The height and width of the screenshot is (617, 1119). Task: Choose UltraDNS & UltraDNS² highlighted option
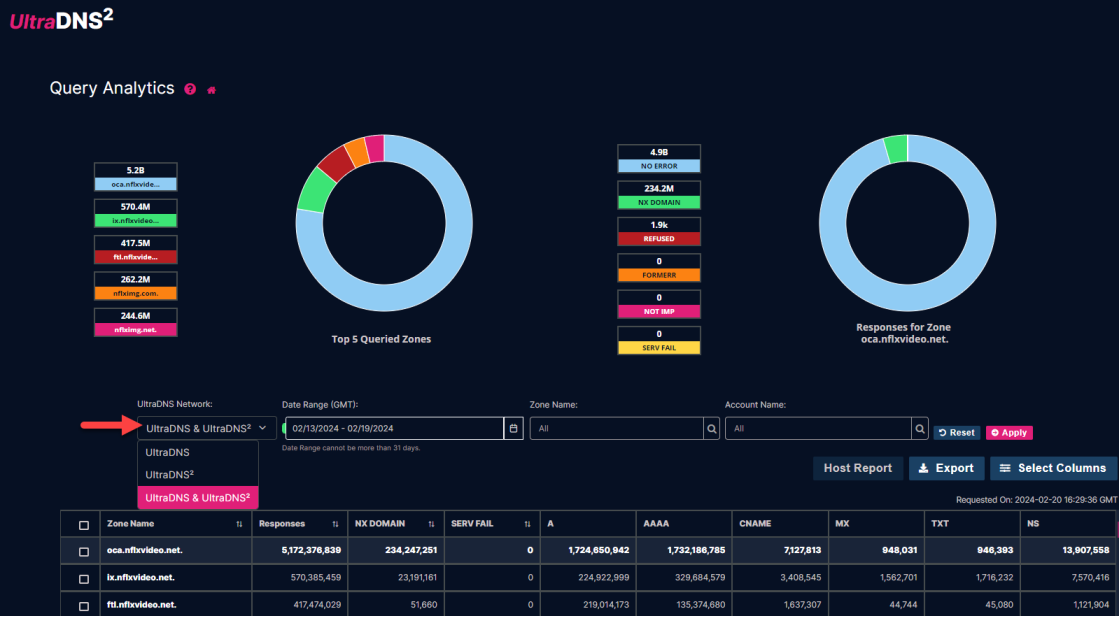pyautogui.click(x=198, y=498)
